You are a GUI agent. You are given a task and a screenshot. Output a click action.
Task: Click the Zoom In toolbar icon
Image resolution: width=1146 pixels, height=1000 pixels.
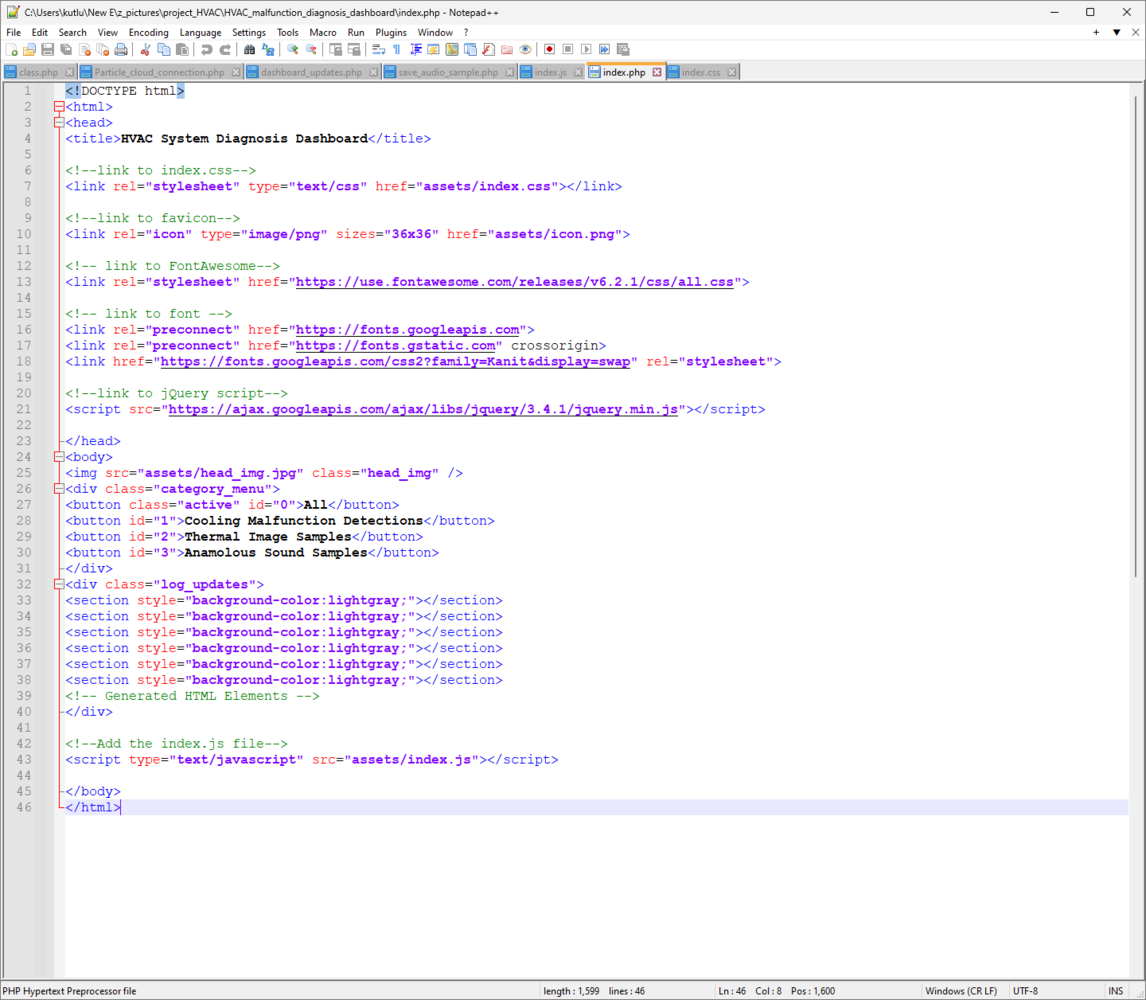[293, 49]
